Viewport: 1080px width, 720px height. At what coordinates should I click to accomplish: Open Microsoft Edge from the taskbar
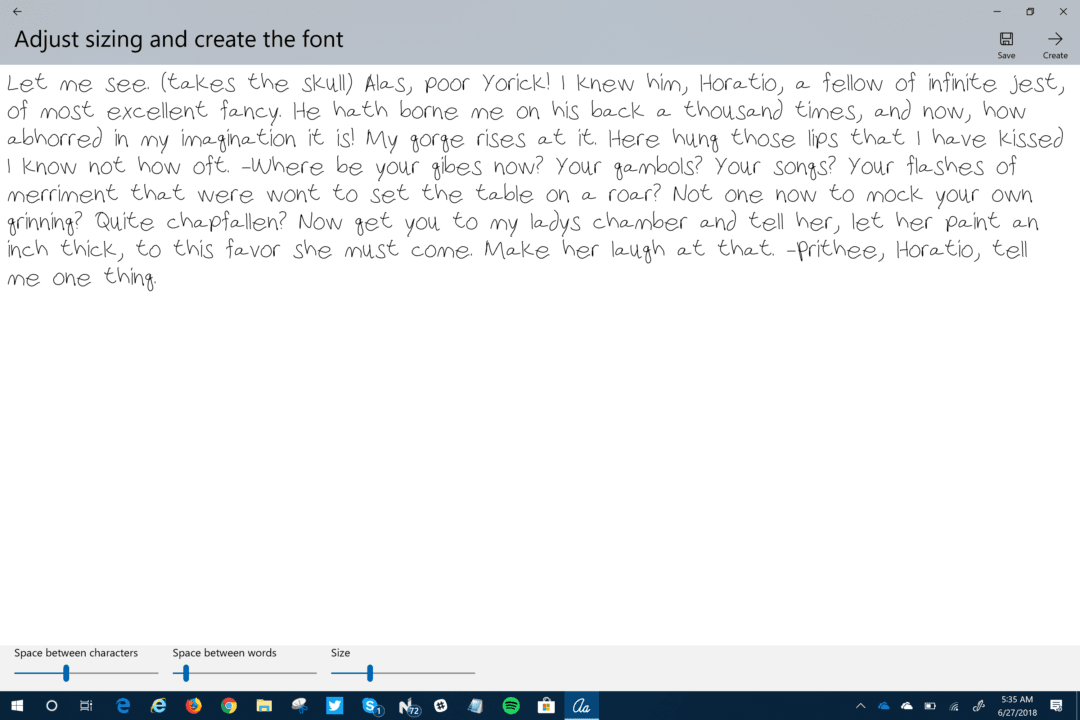coord(122,706)
